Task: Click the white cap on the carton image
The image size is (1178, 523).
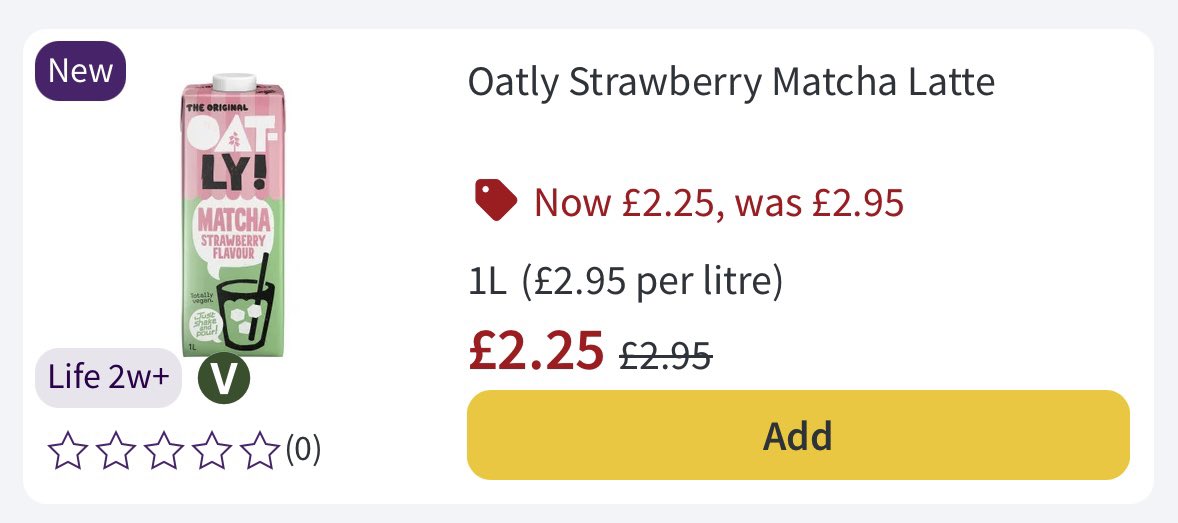Action: click(x=234, y=82)
